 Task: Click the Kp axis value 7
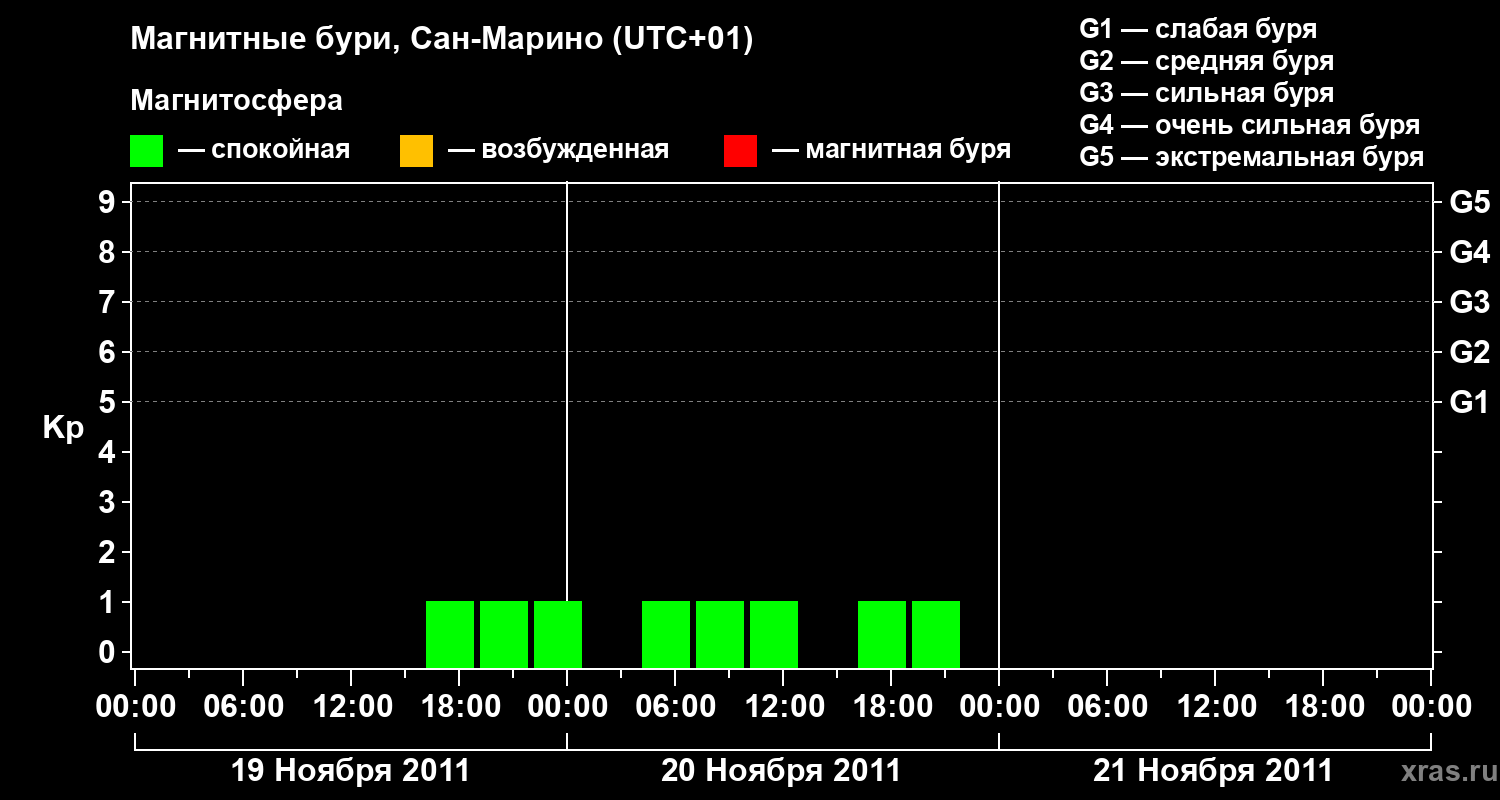109,302
